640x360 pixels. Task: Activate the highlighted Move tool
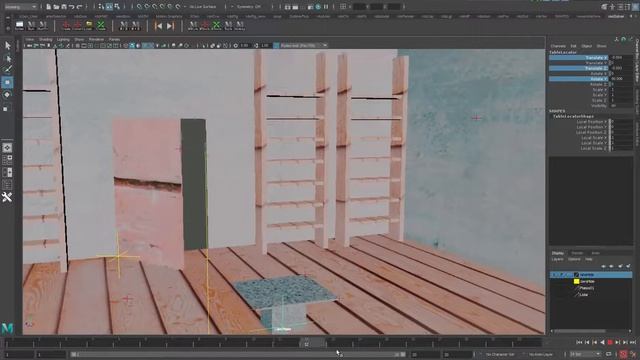click(x=7, y=82)
